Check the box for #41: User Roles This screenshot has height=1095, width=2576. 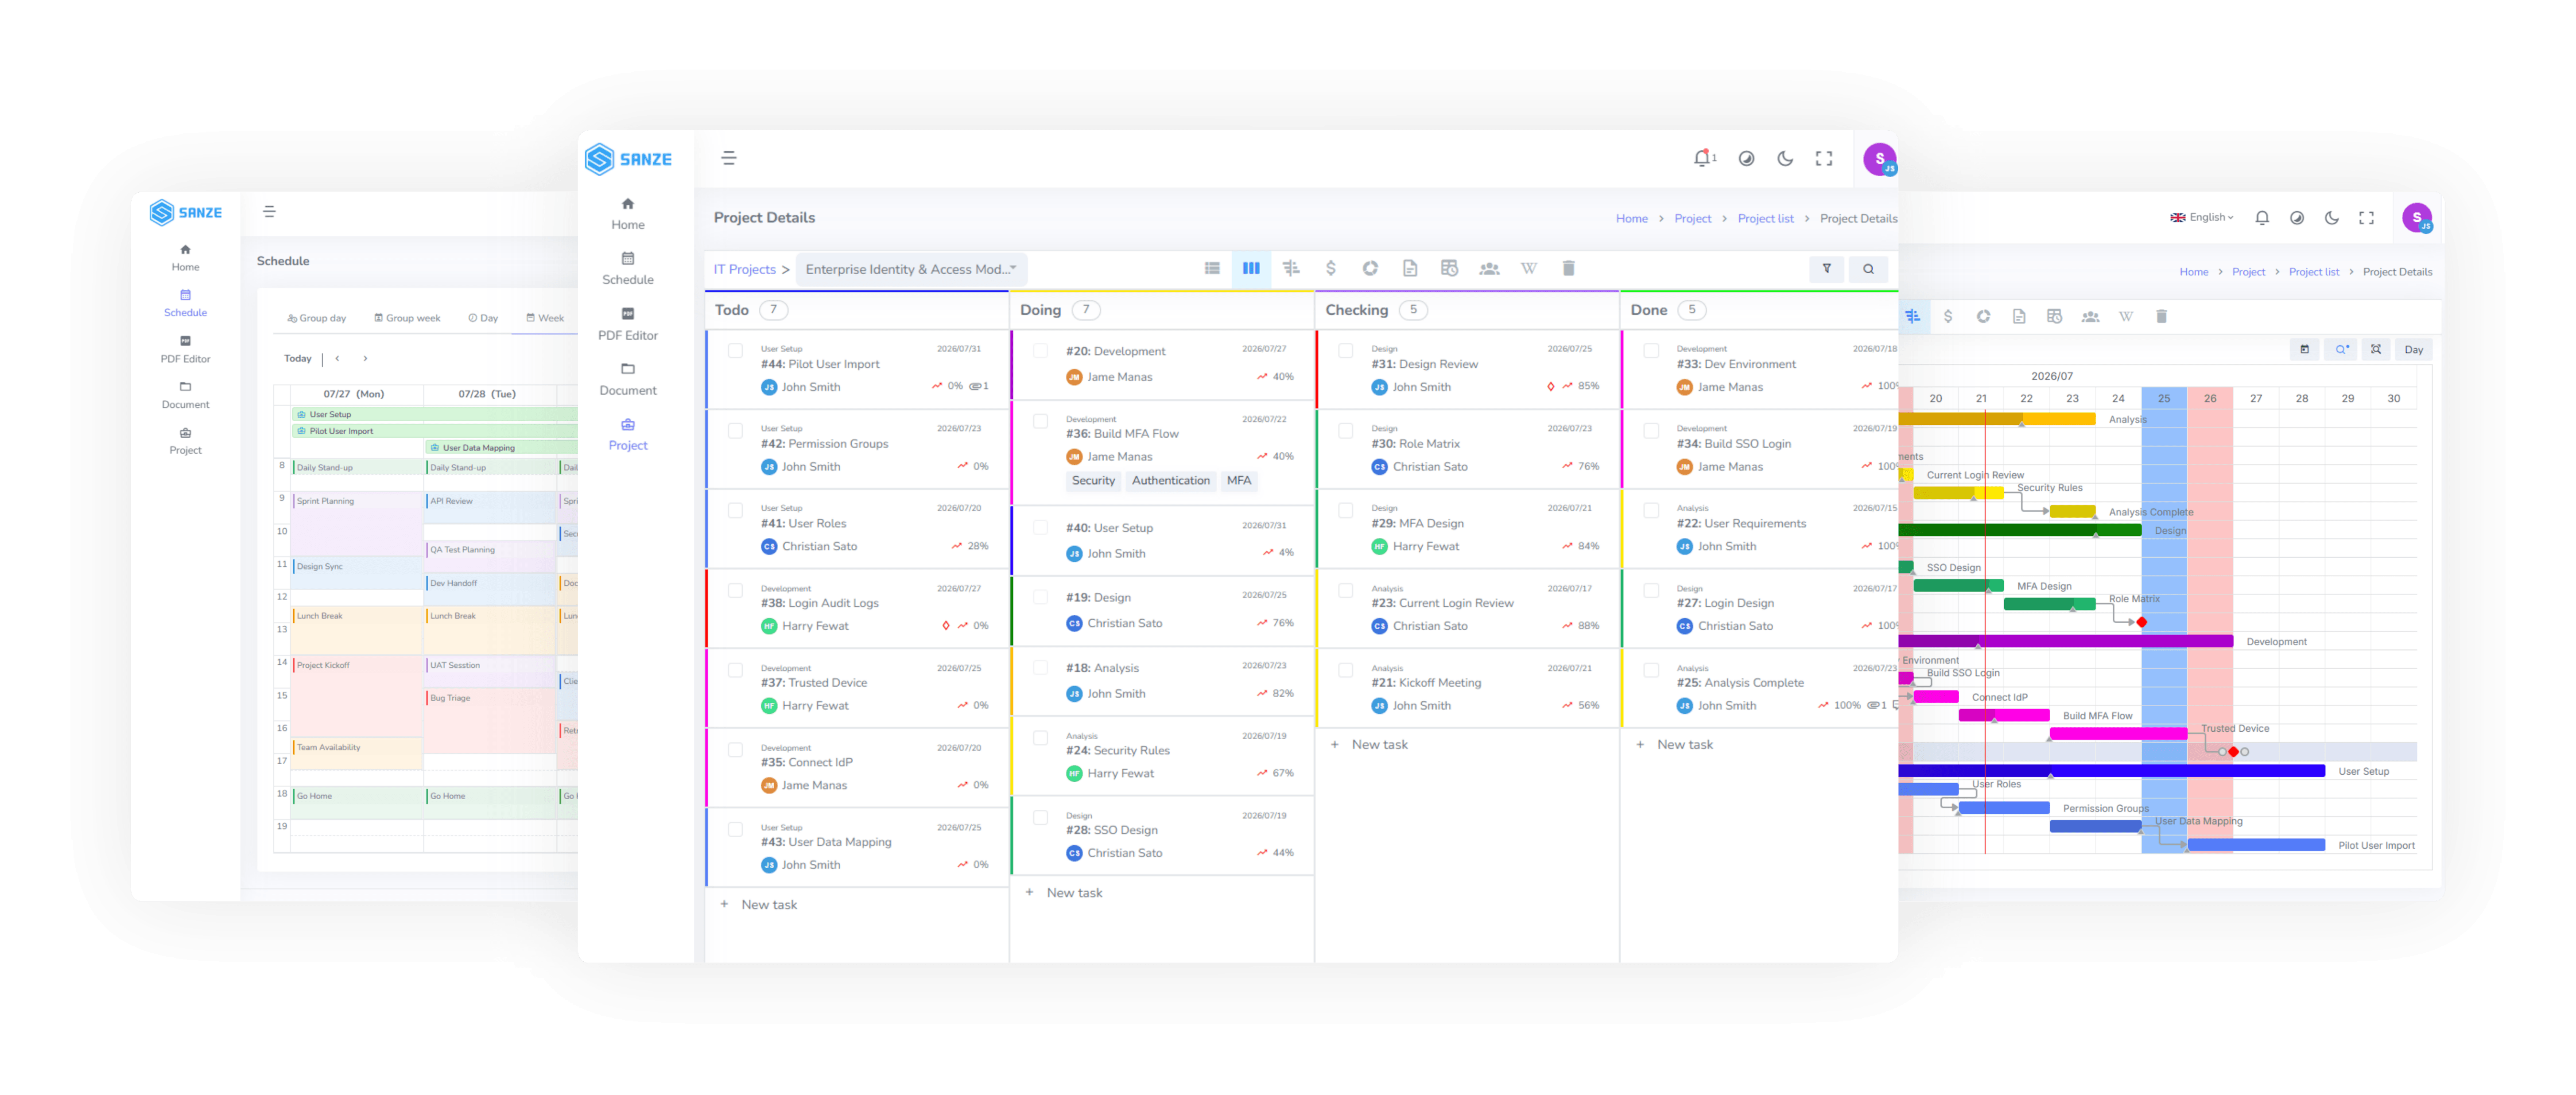(735, 510)
